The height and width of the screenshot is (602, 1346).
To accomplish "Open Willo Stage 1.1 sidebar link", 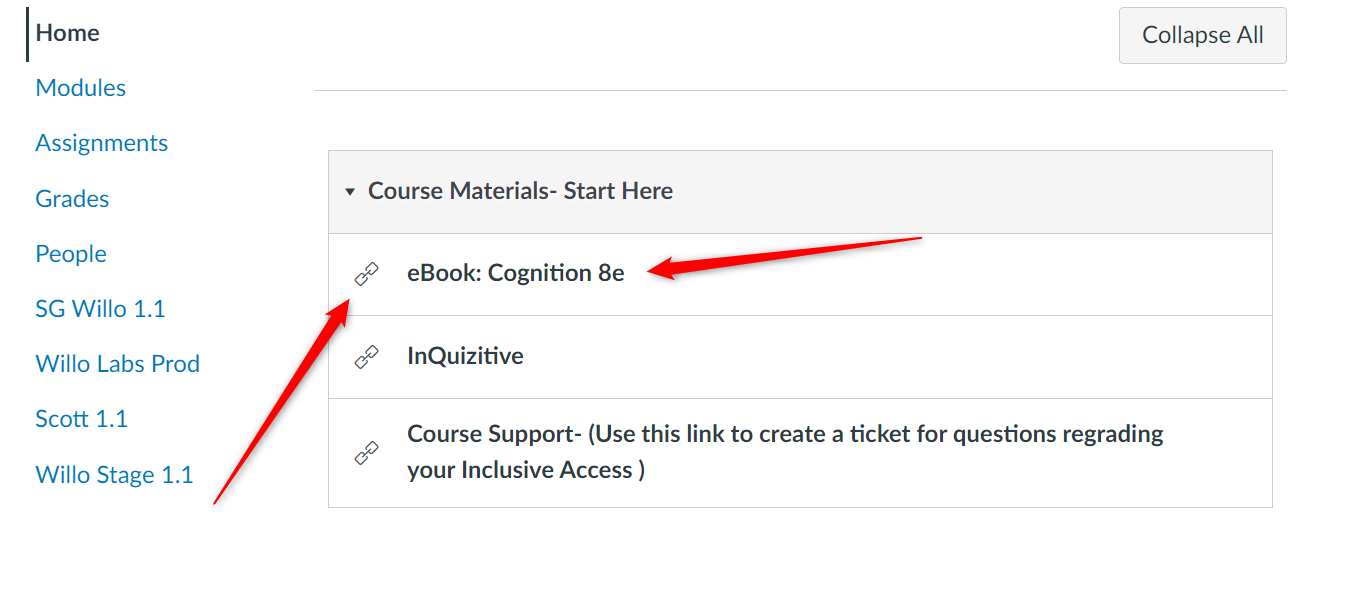I will coord(114,475).
